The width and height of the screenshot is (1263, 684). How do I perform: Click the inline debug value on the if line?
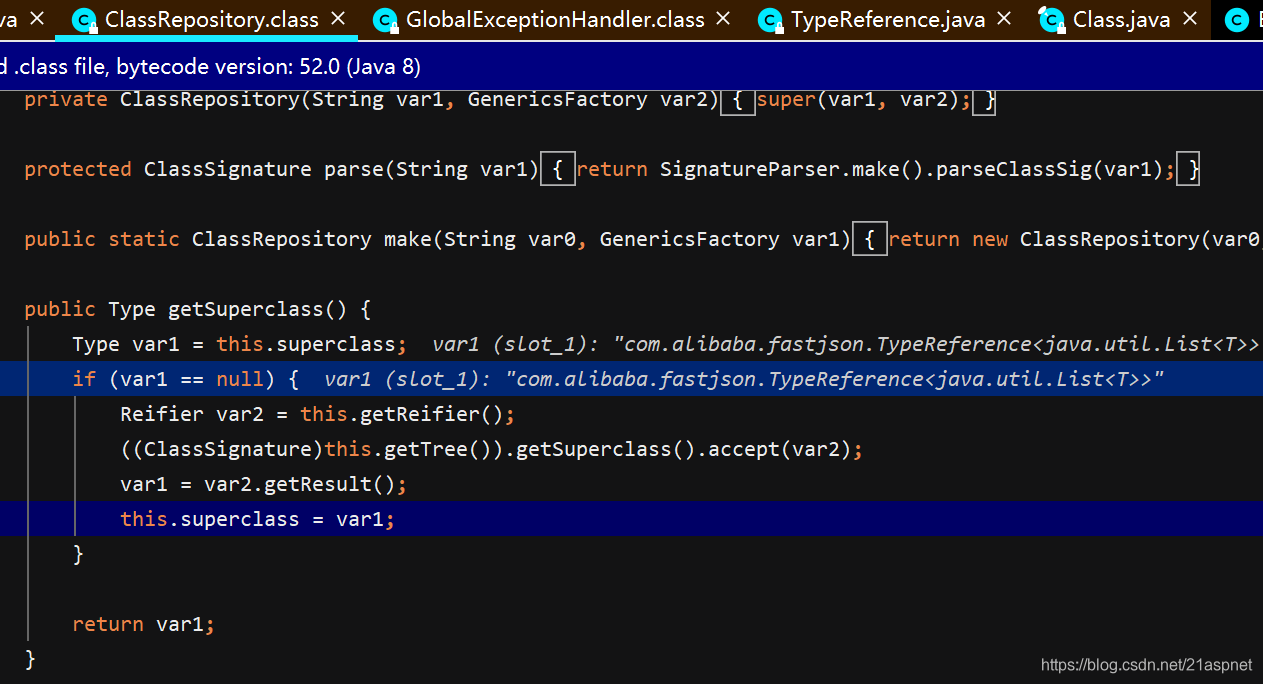(745, 379)
